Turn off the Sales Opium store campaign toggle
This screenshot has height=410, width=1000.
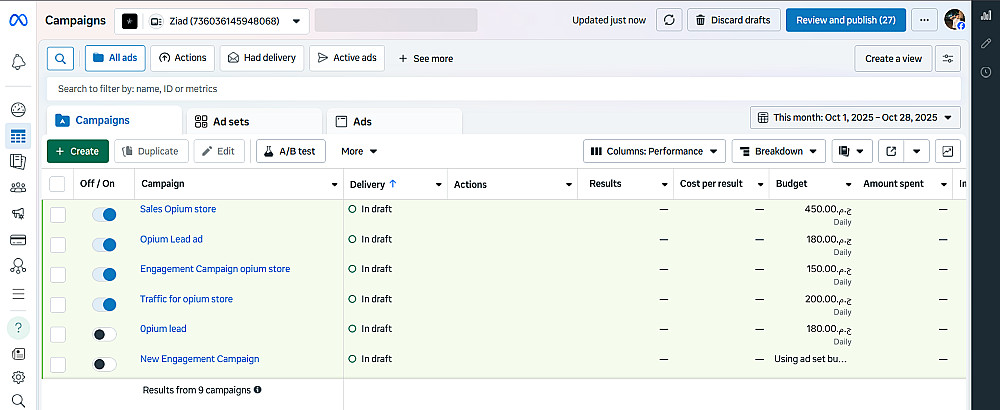(x=104, y=214)
